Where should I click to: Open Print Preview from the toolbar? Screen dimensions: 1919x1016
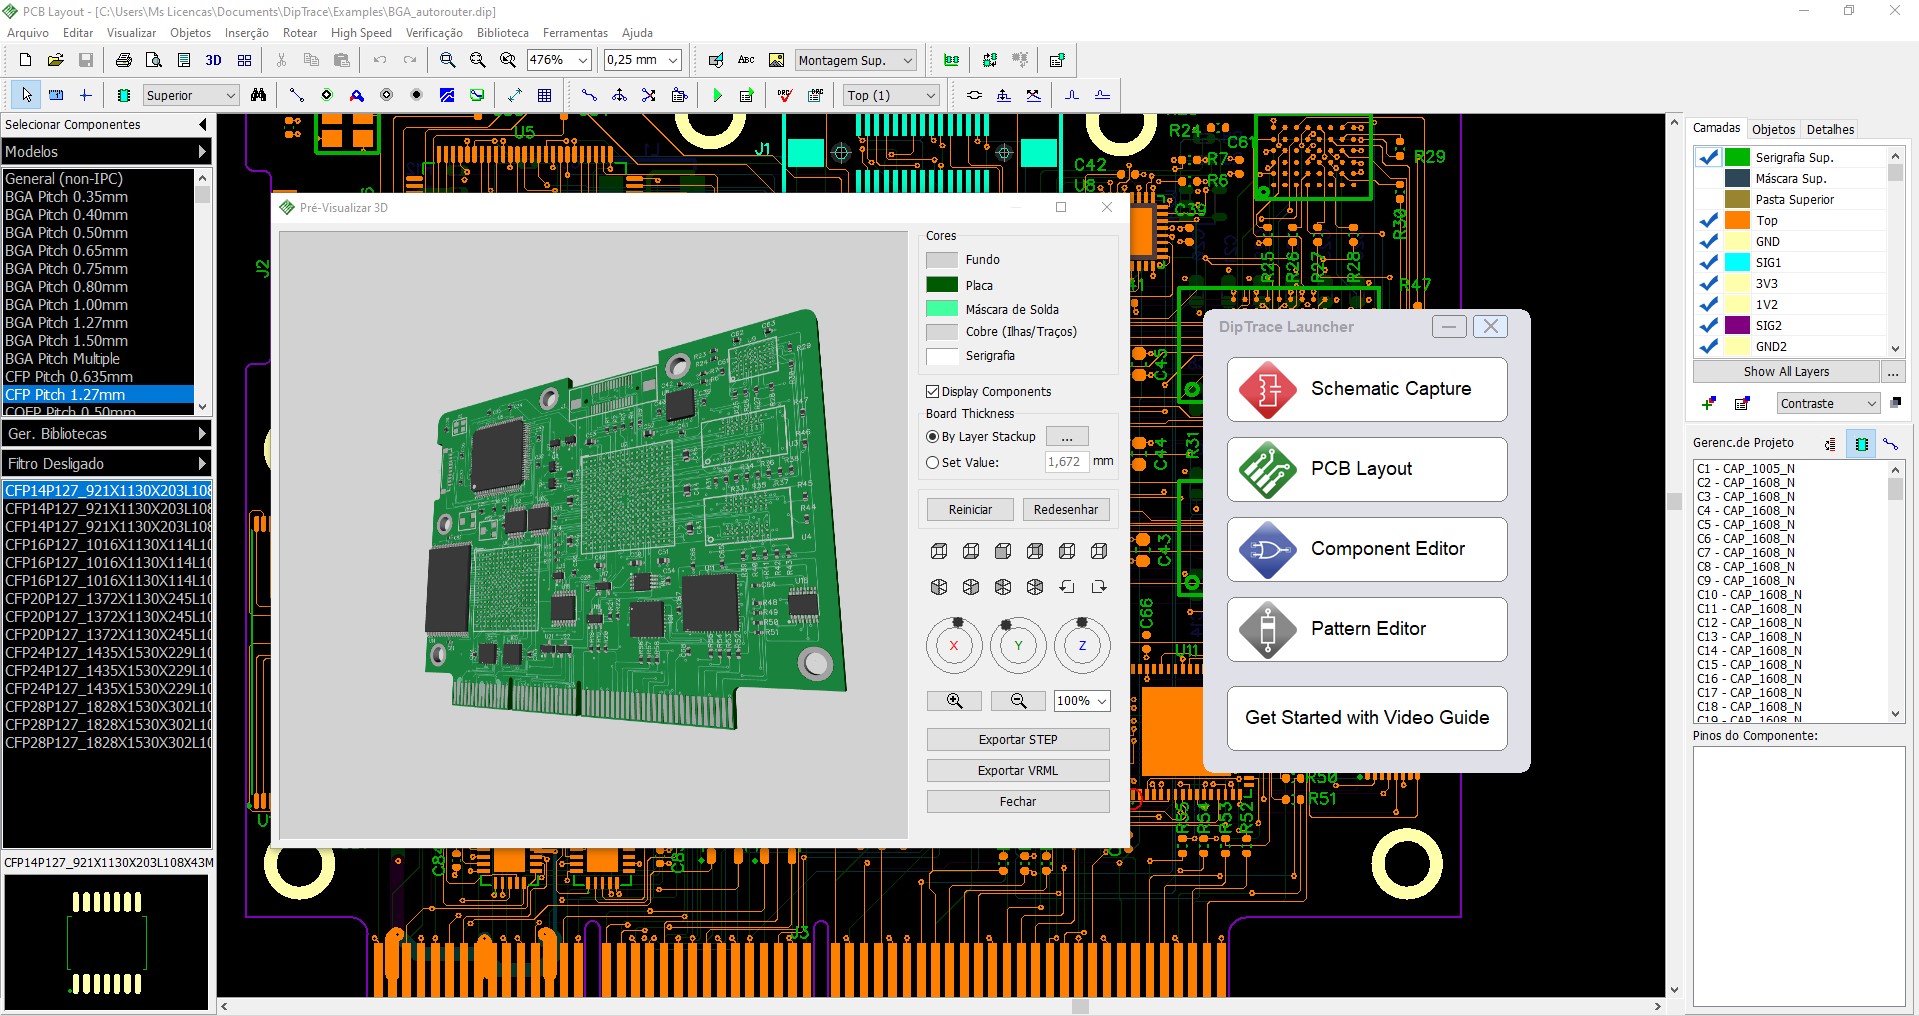154,60
